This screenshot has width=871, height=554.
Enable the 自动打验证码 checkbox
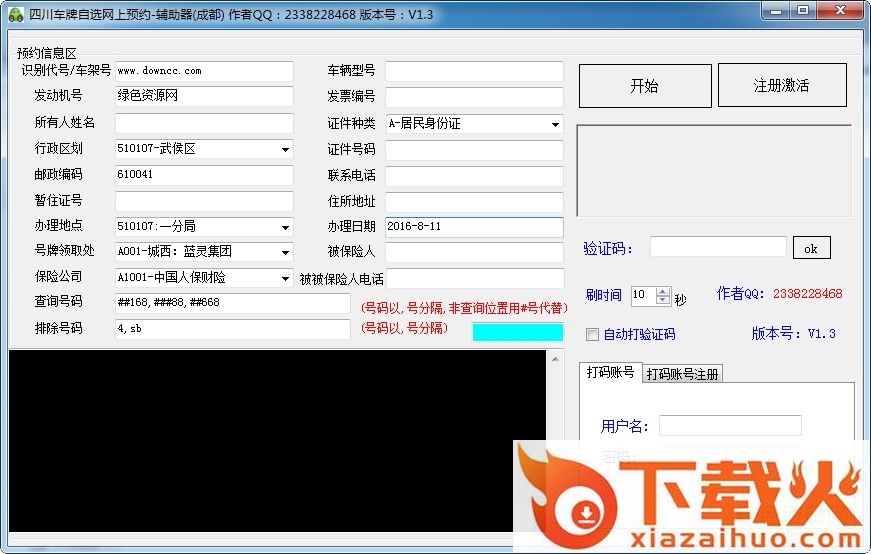point(592,335)
